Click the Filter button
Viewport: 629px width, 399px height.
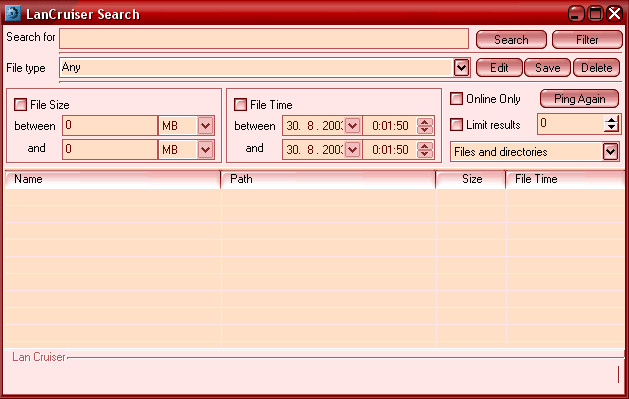[587, 40]
